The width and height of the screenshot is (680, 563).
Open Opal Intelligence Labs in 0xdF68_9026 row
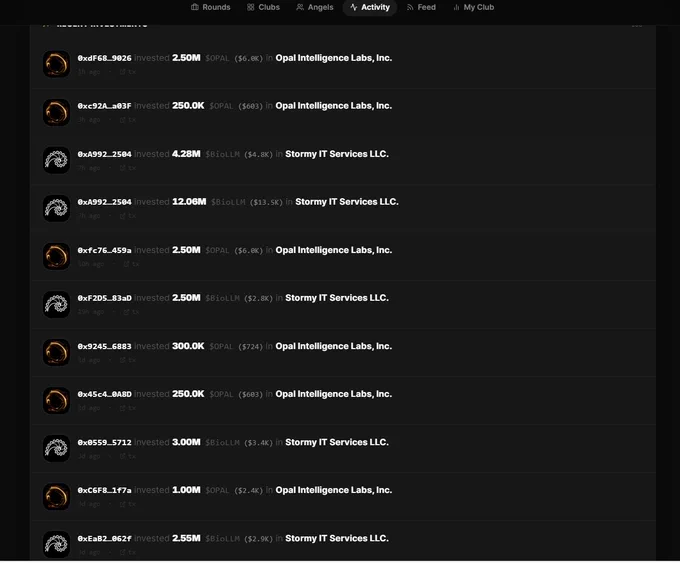(x=333, y=58)
